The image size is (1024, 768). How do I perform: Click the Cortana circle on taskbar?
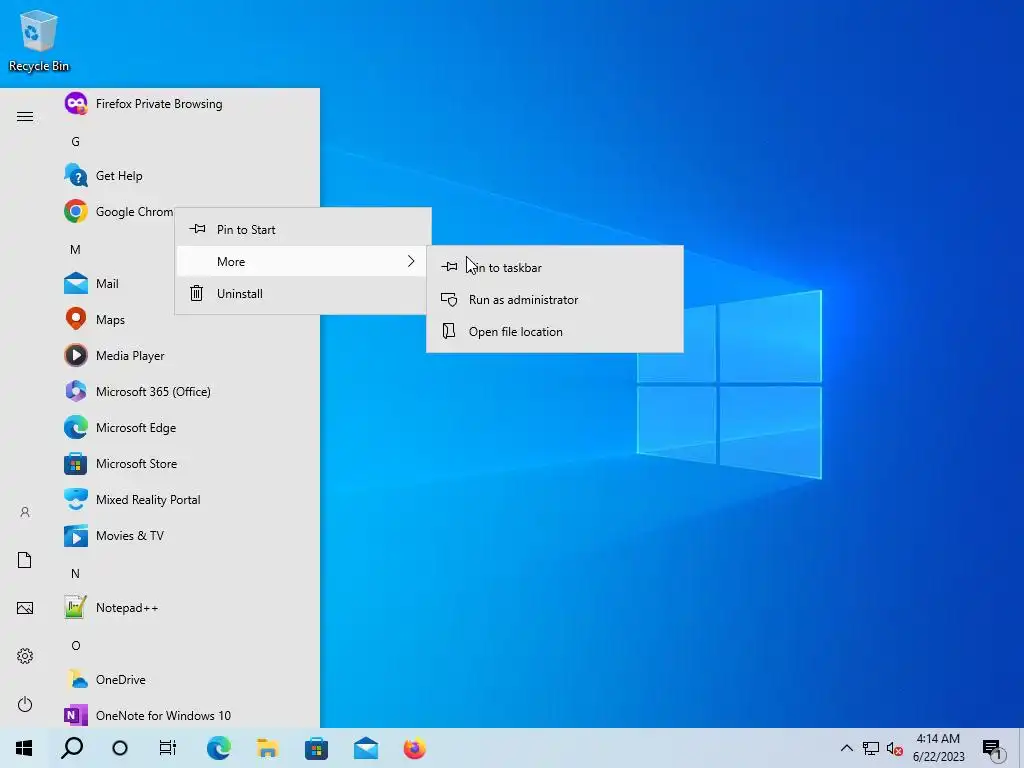click(x=120, y=748)
